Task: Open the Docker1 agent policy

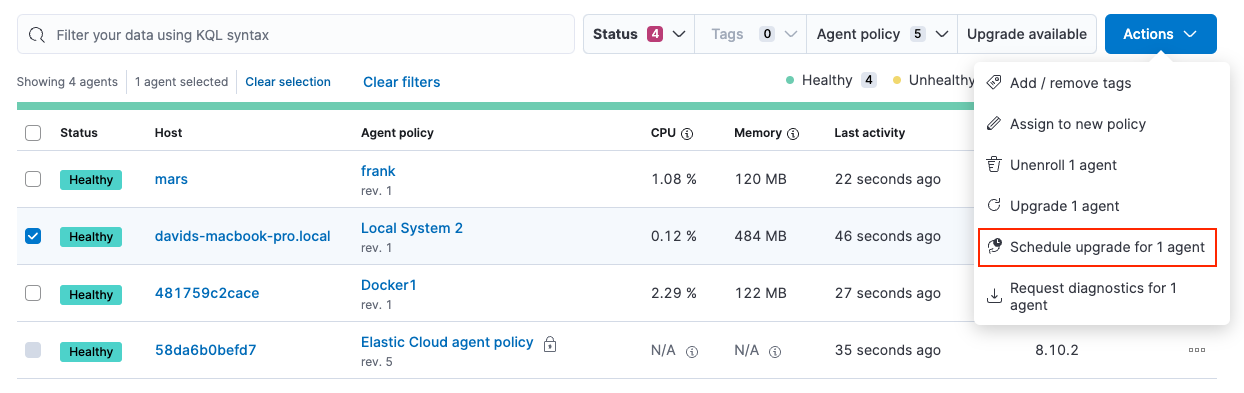Action: (388, 285)
